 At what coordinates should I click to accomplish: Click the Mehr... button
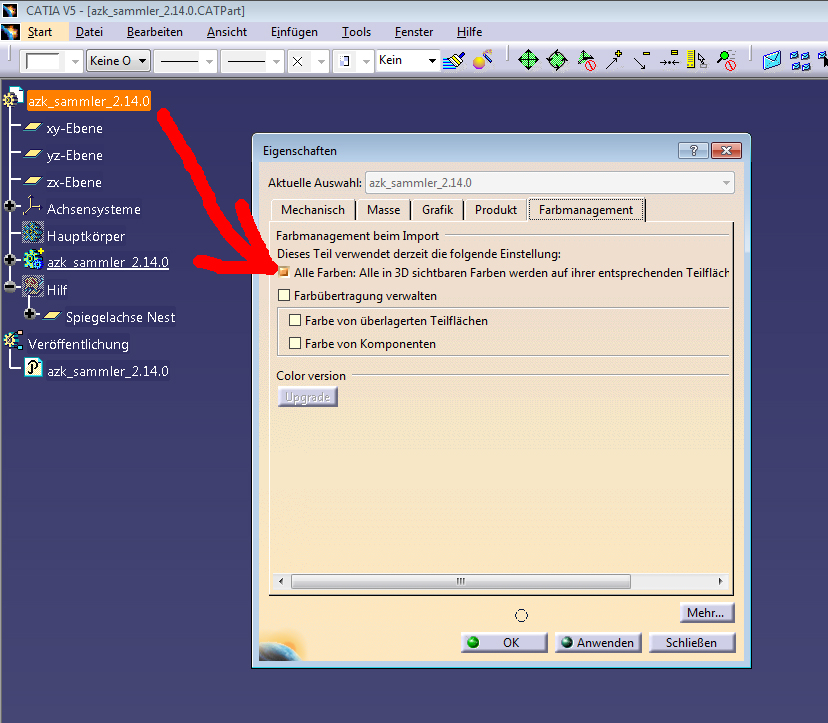707,613
